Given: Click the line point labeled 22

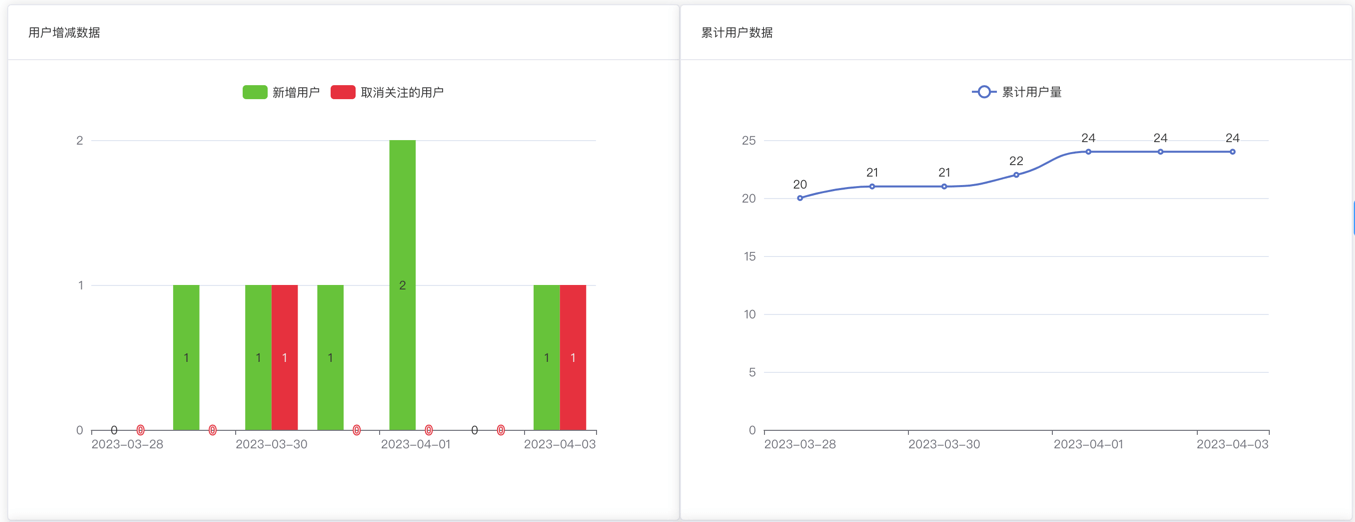Looking at the screenshot, I should pyautogui.click(x=1016, y=175).
